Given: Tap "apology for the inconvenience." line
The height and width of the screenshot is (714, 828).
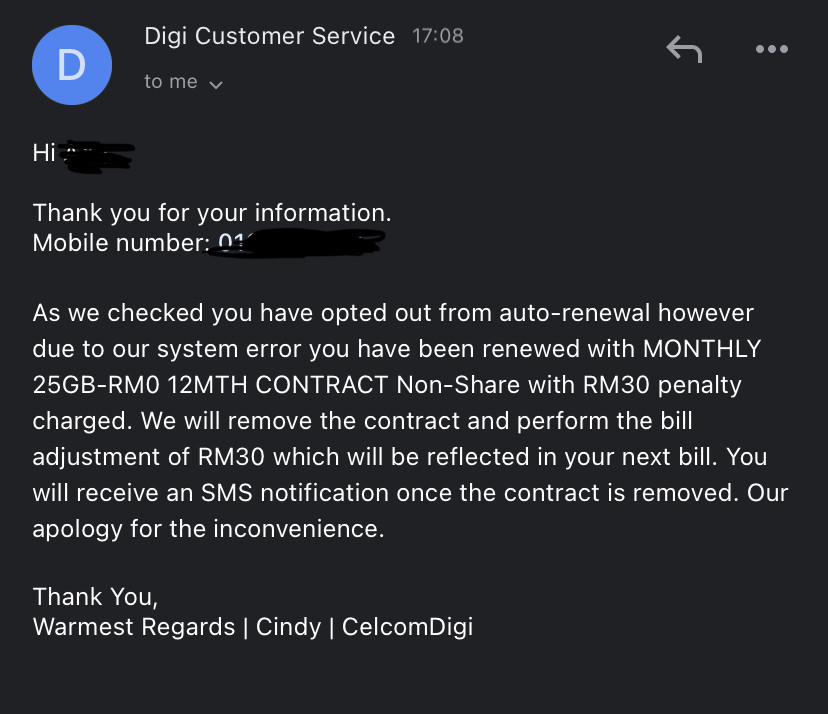Looking at the screenshot, I should (x=209, y=529).
